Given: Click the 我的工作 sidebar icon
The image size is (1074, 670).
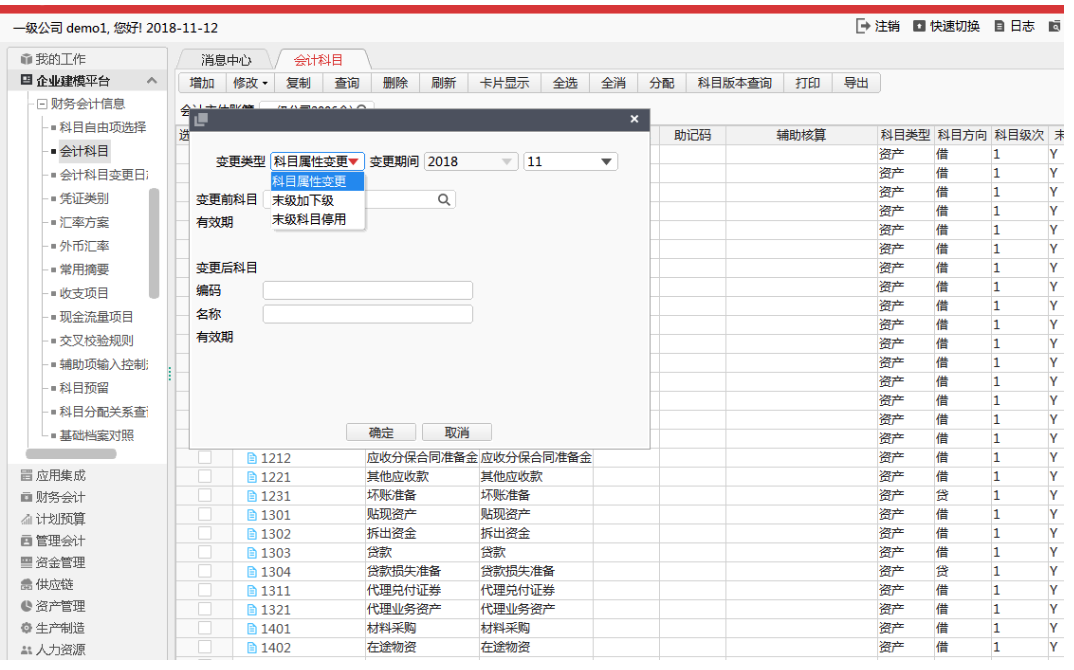Looking at the screenshot, I should pyautogui.click(x=27, y=59).
